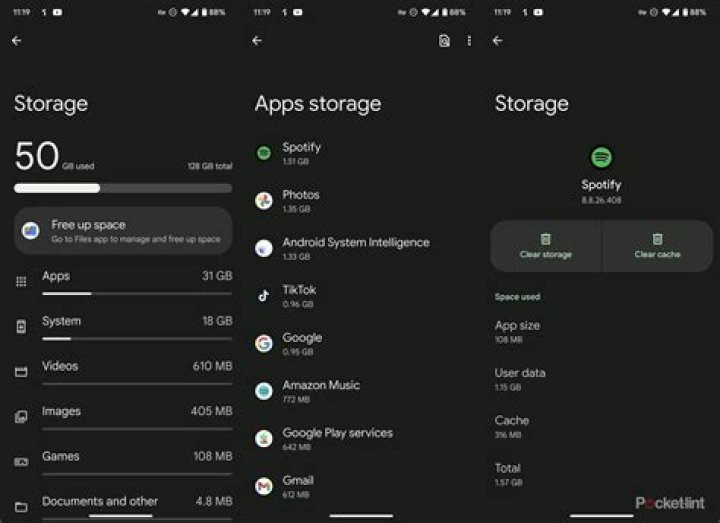
Task: Tap the 50 GB used storage bar
Action: [123, 187]
